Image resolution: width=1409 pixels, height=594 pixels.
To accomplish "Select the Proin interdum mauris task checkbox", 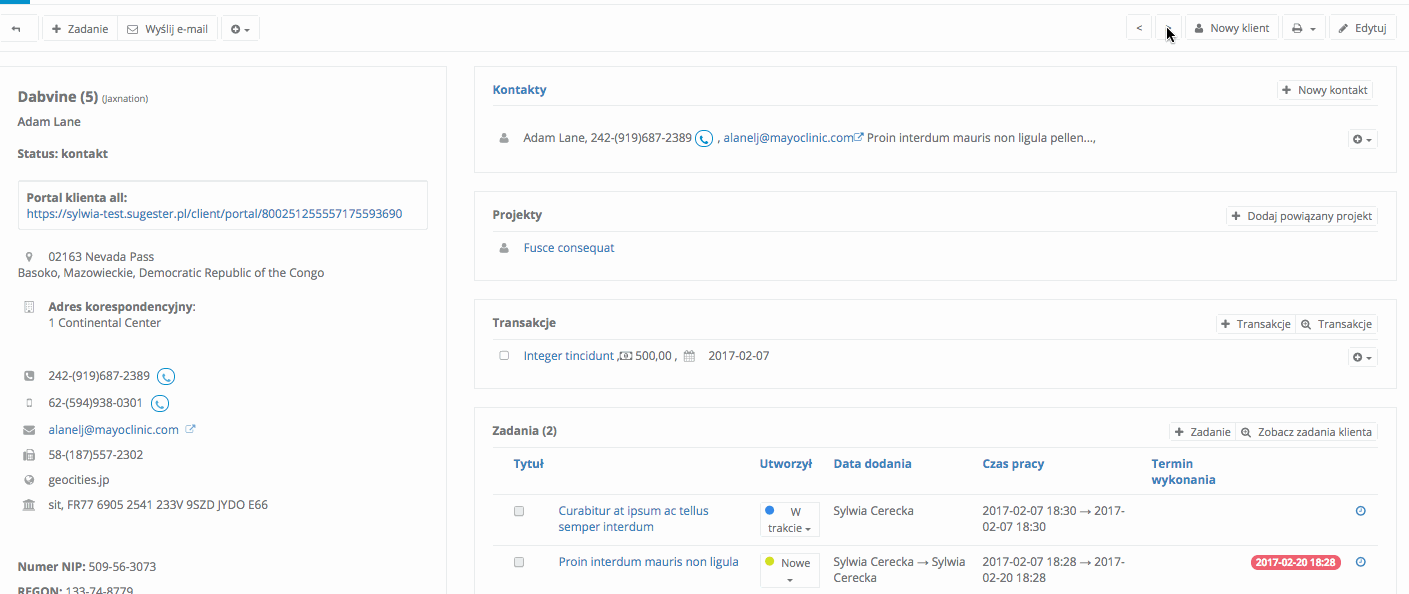I will [519, 562].
